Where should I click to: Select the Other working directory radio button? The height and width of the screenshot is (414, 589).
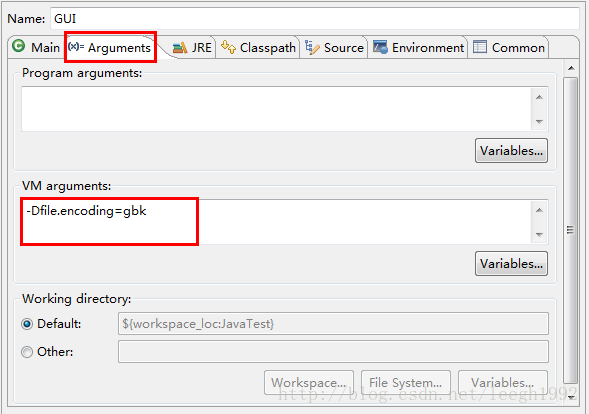[x=27, y=352]
